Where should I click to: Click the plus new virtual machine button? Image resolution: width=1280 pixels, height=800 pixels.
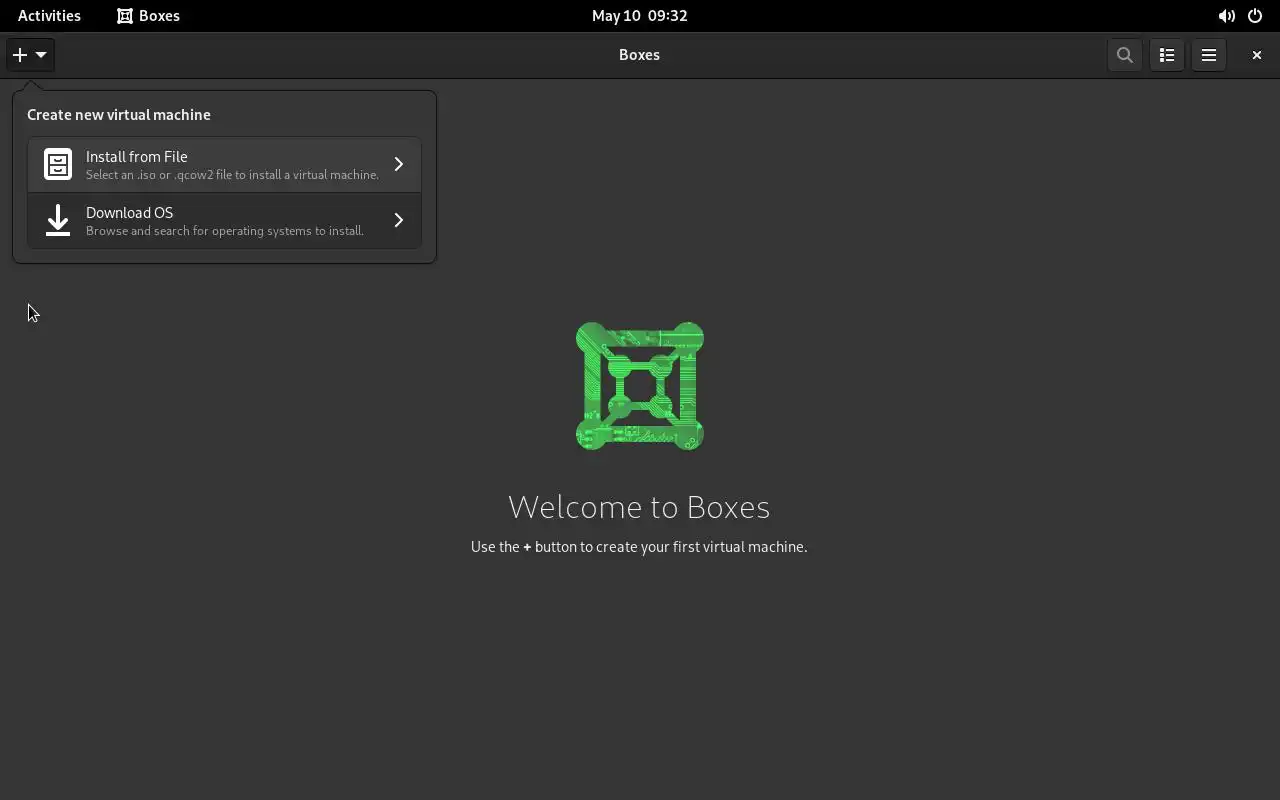click(30, 55)
